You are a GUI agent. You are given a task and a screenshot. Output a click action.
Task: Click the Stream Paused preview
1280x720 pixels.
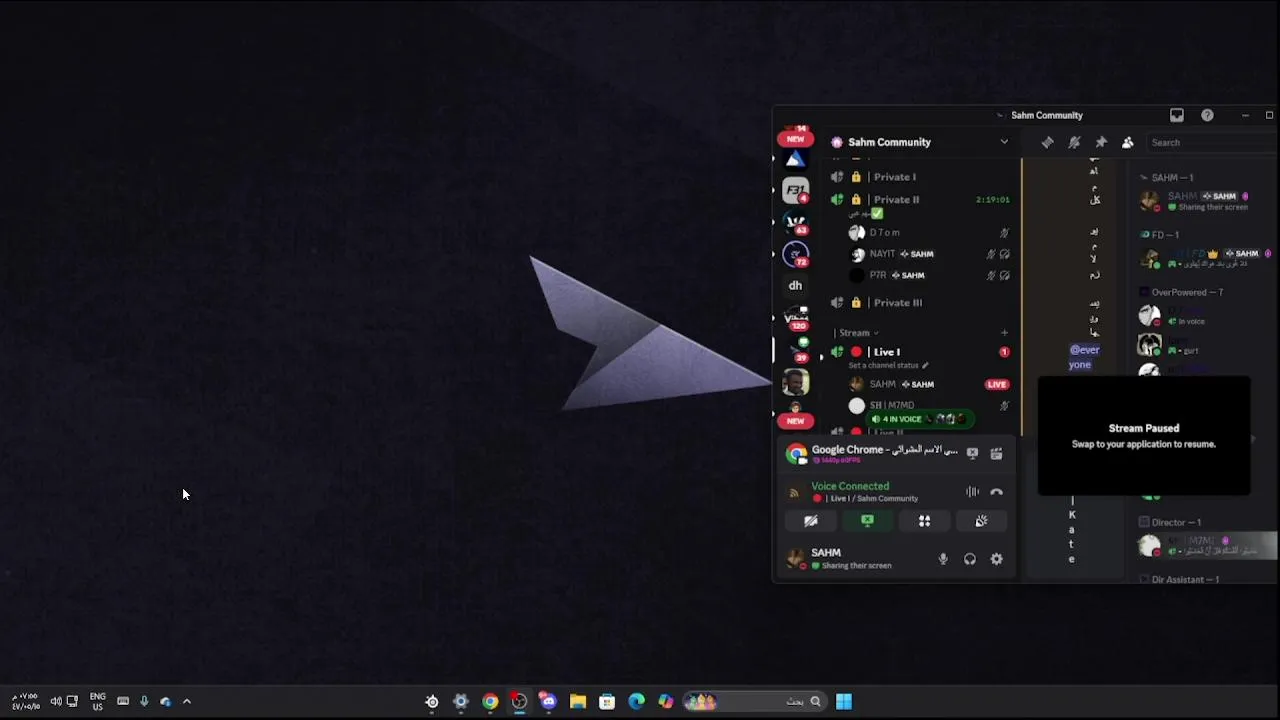coord(1144,436)
